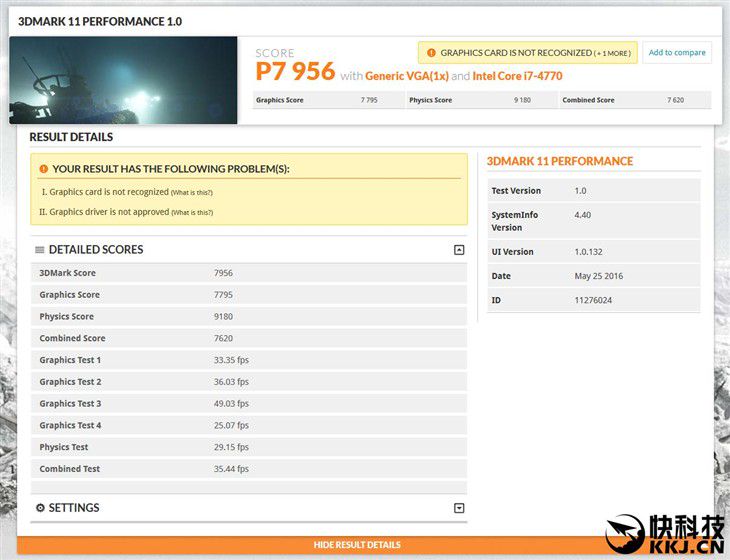Click Graphics Test 1 value 33.35 fps
Image resolution: width=730 pixels, height=560 pixels.
click(x=231, y=360)
